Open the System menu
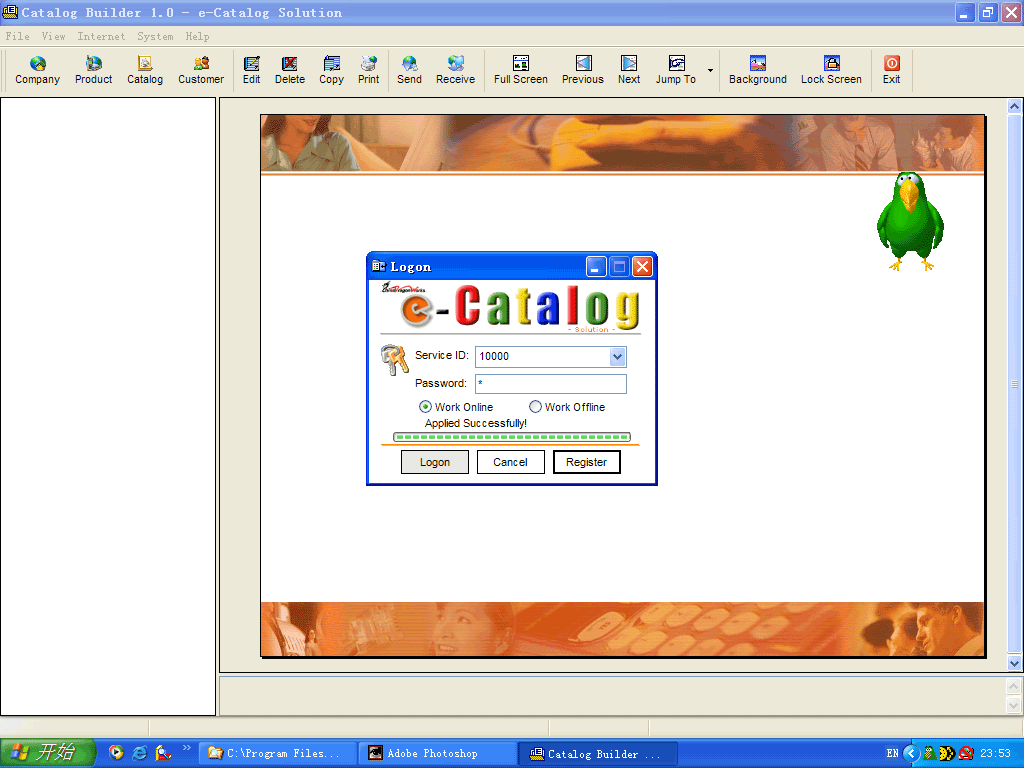Image resolution: width=1024 pixels, height=768 pixels. pyautogui.click(x=155, y=37)
